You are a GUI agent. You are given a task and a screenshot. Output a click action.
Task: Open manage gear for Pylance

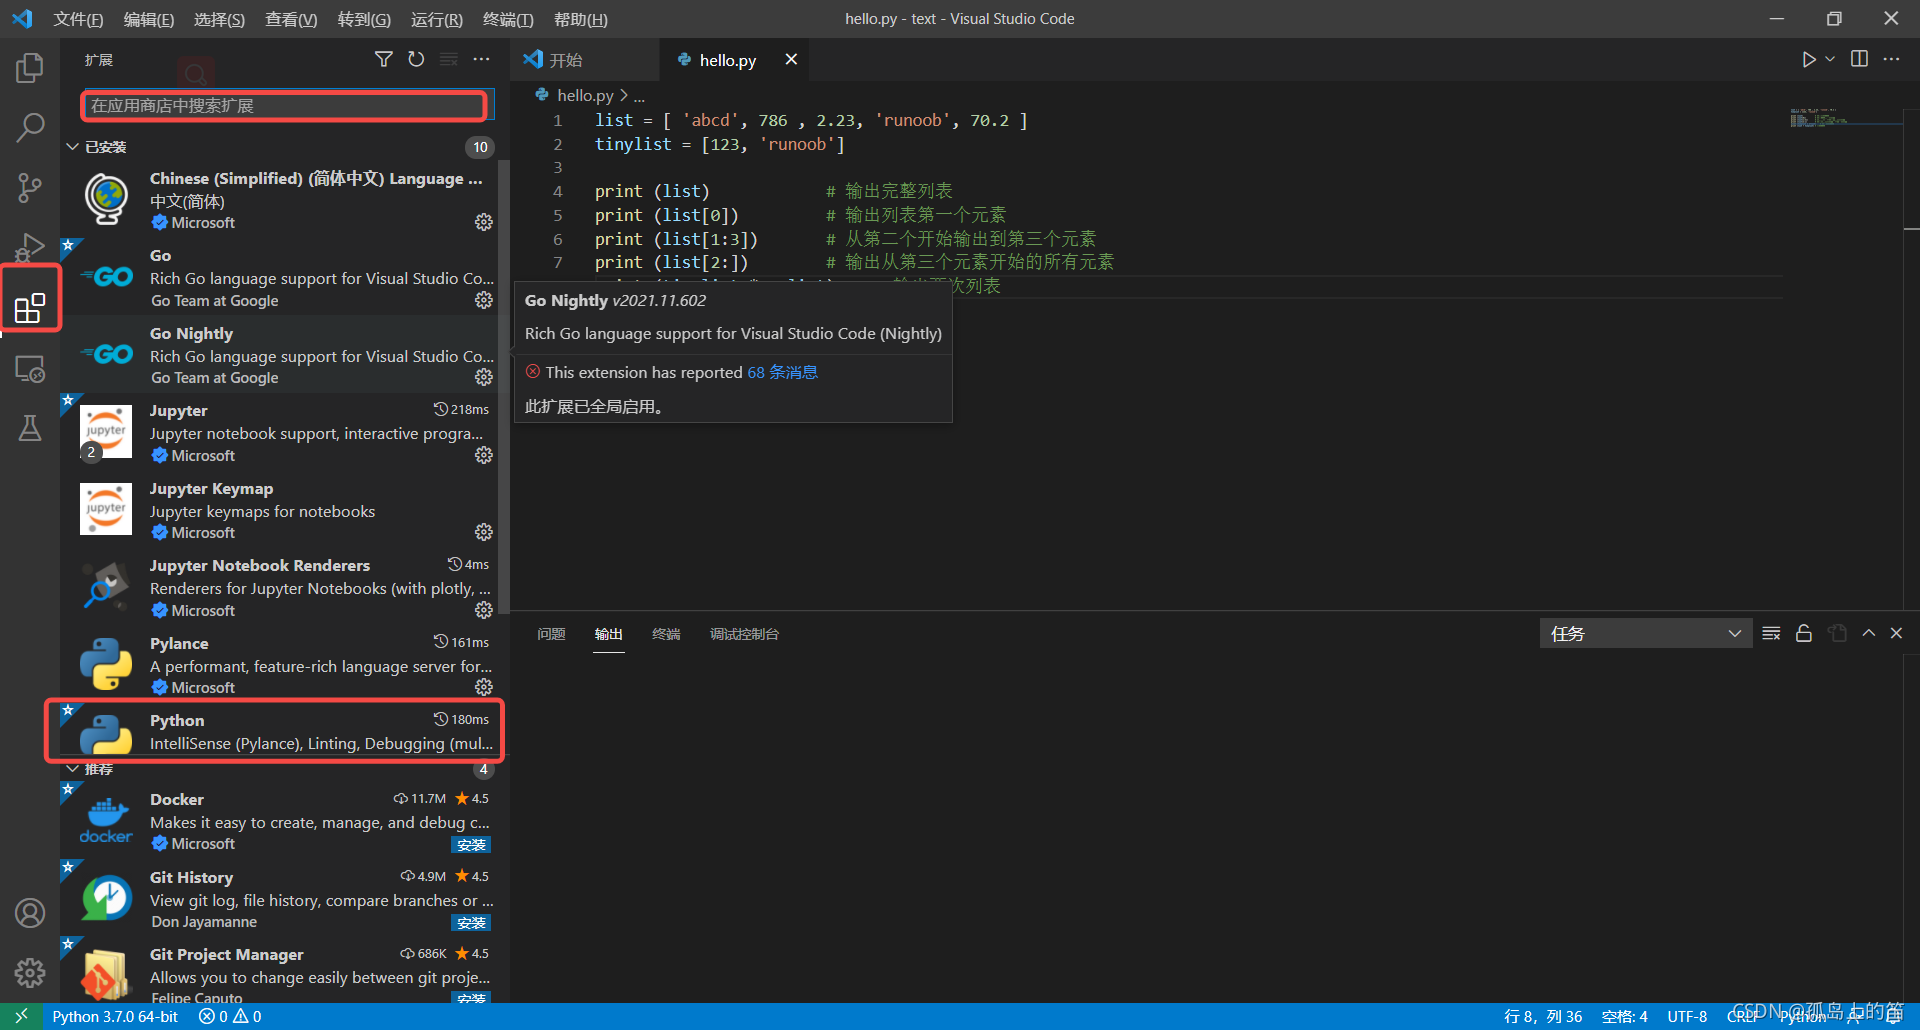tap(484, 687)
